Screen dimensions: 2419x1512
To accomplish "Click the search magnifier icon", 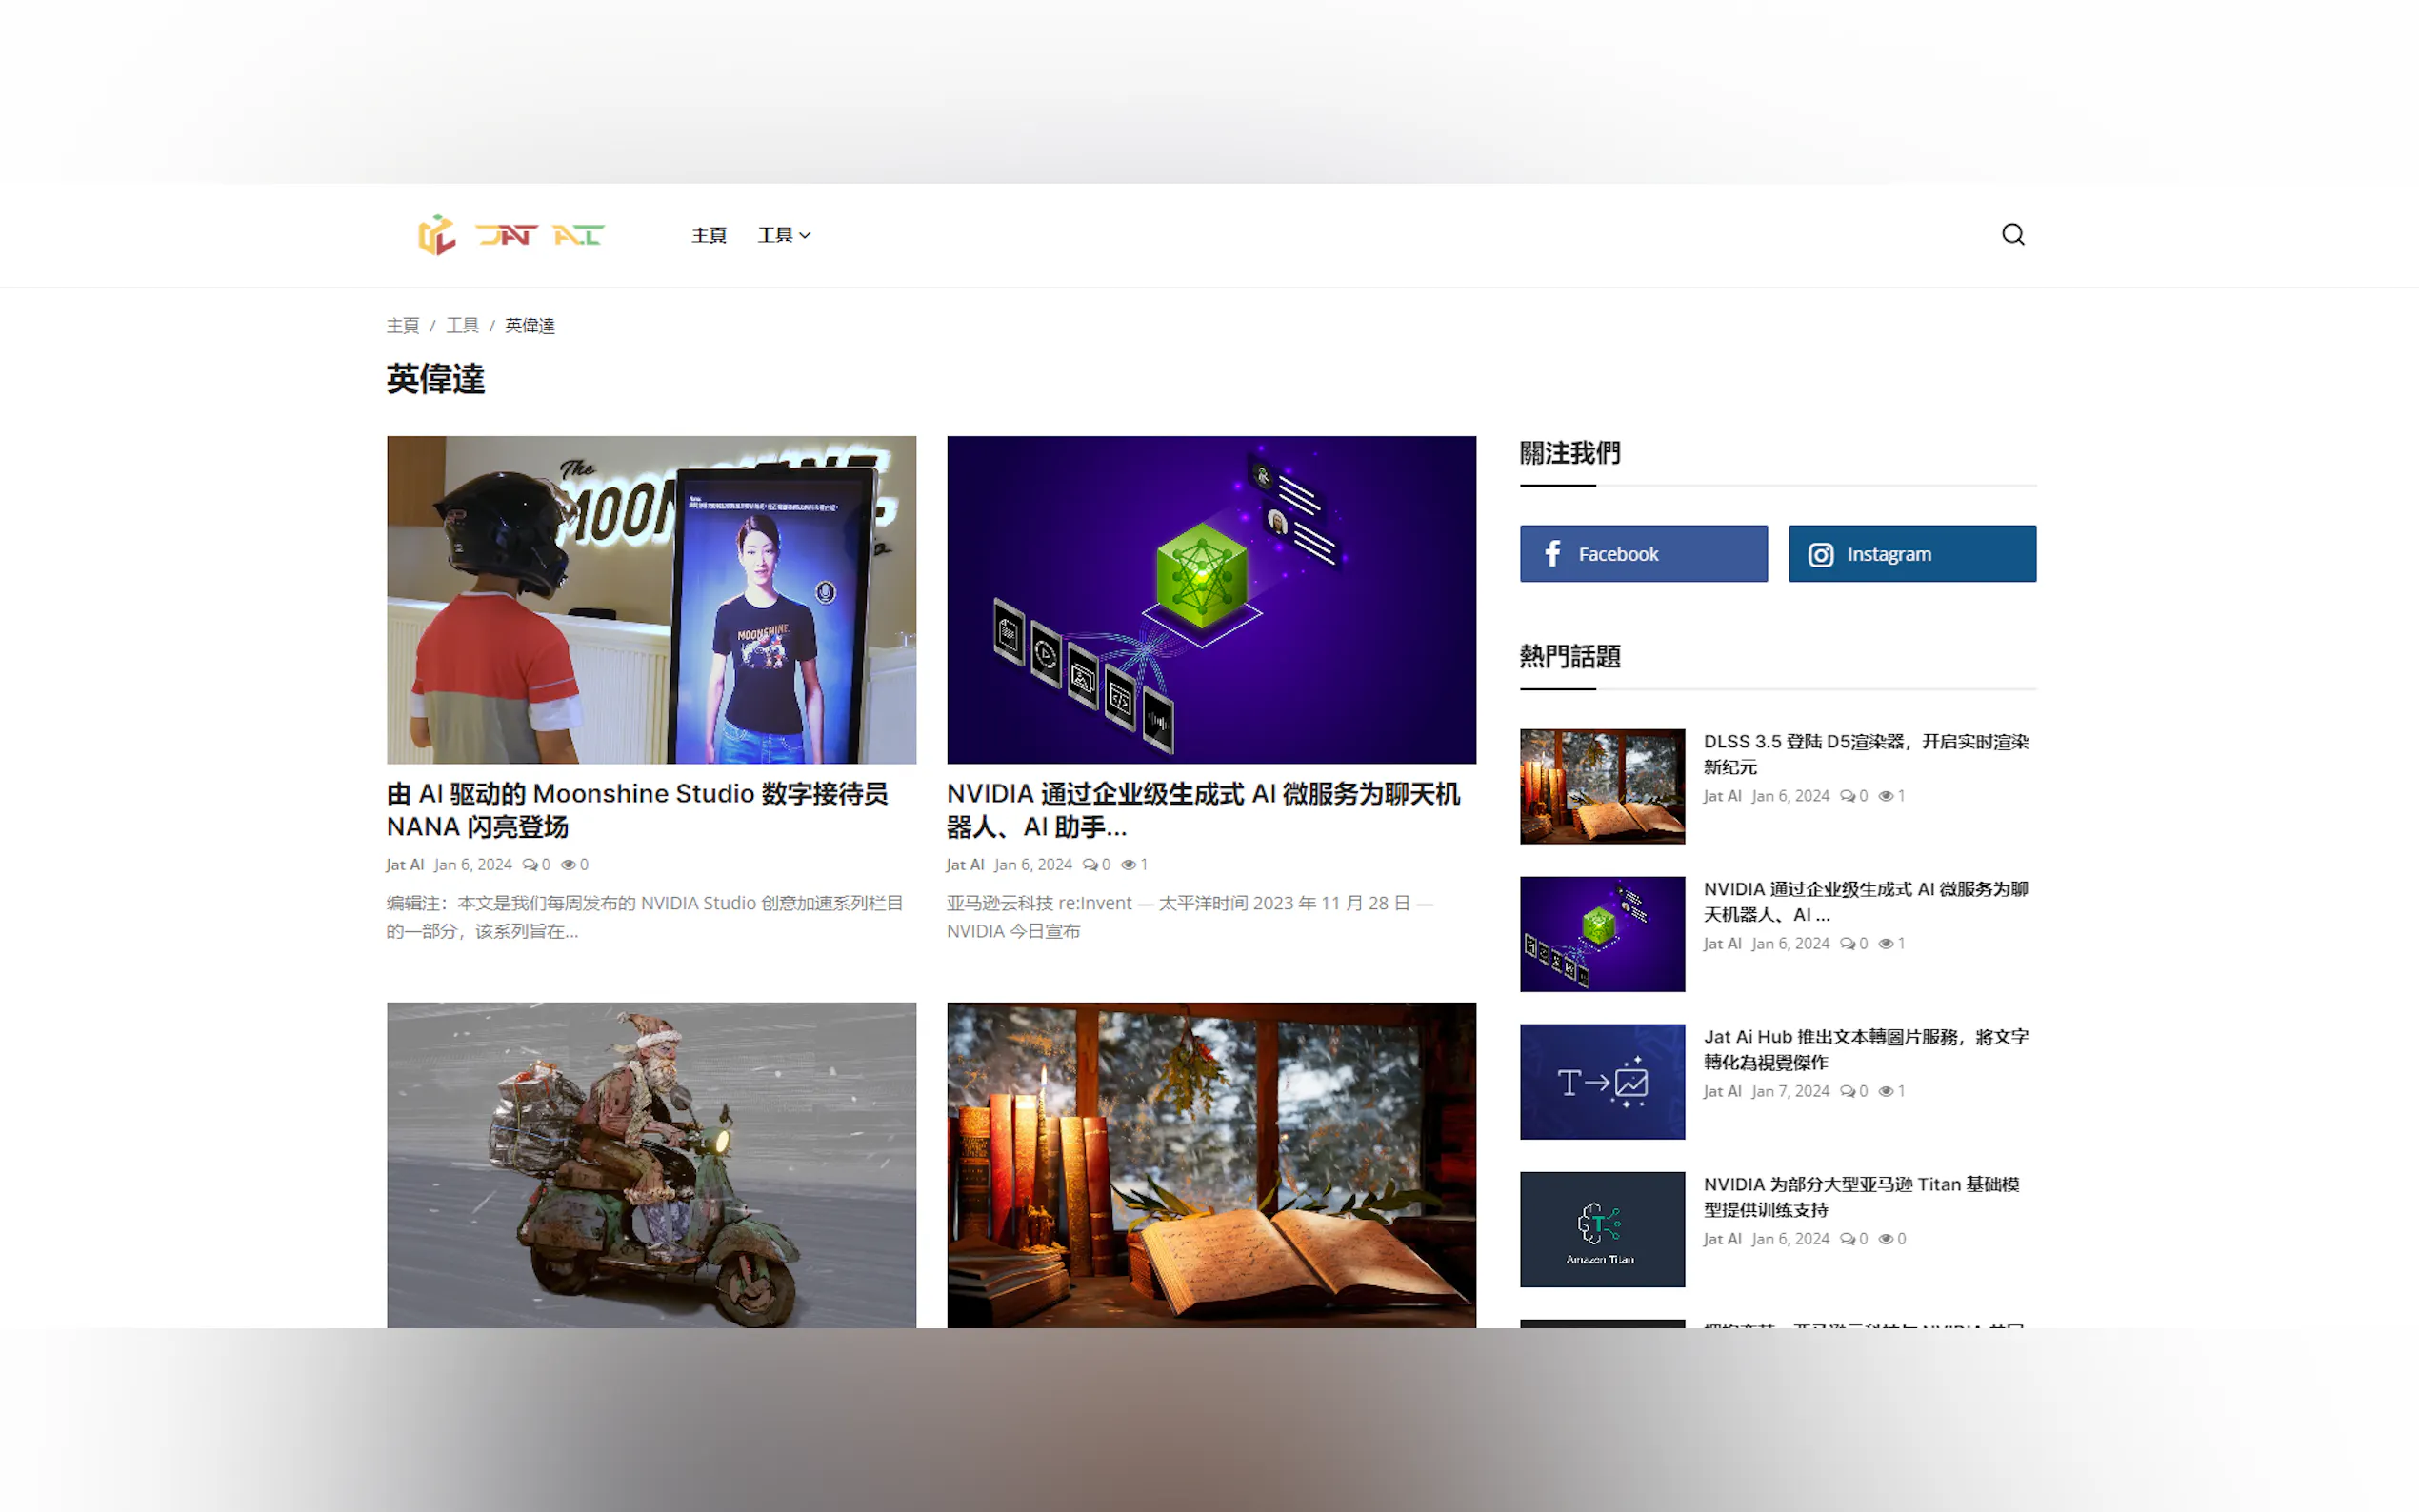I will coord(2012,234).
